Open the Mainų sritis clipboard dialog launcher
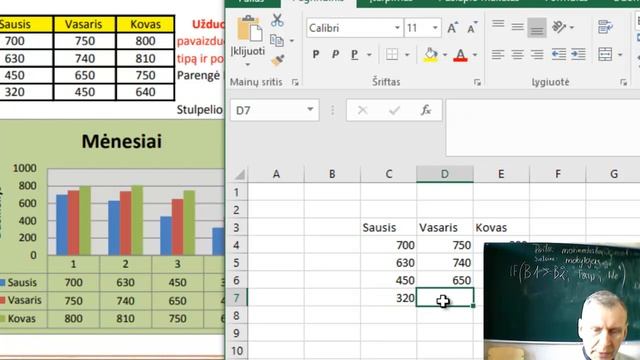640x360 pixels. tap(295, 82)
